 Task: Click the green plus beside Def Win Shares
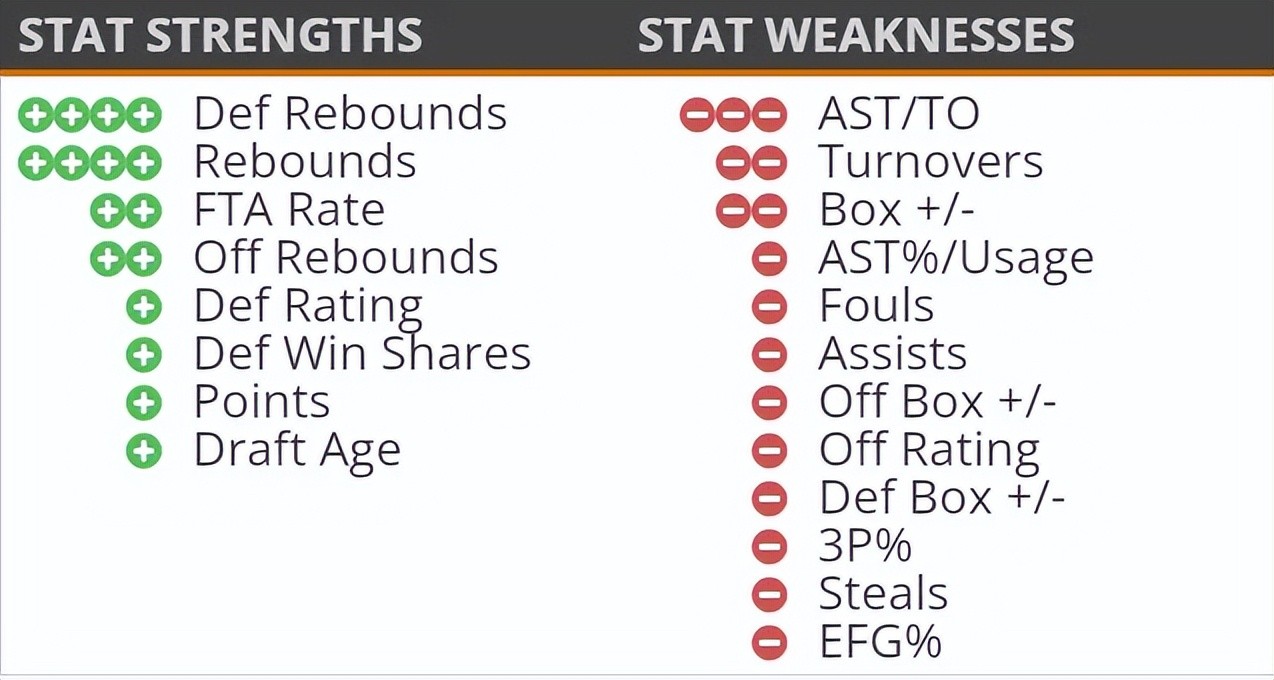144,355
